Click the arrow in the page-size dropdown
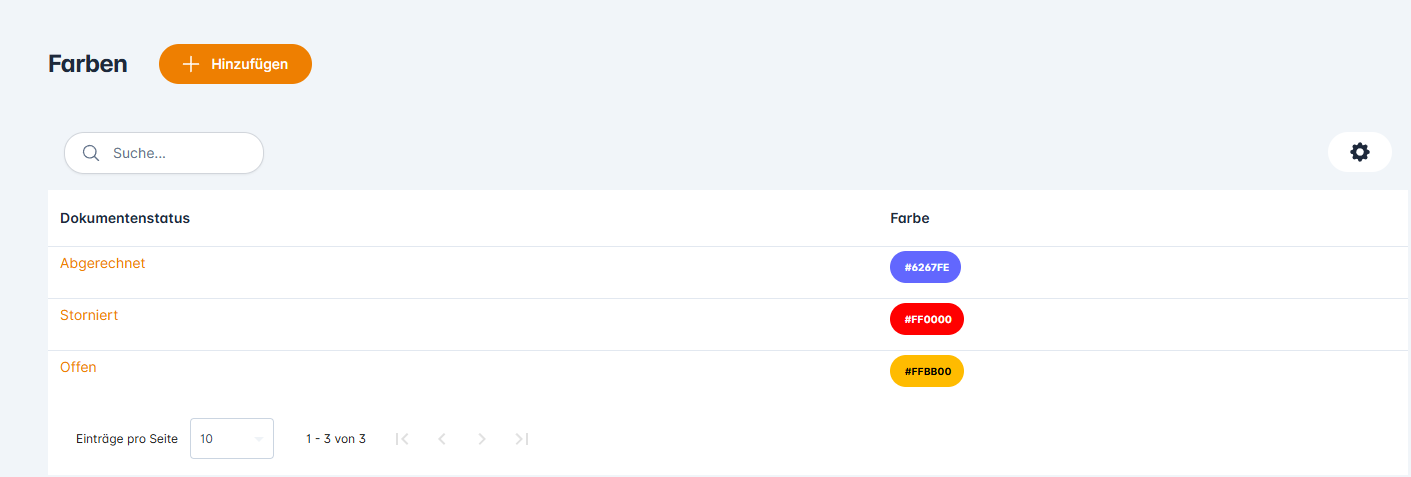This screenshot has height=477, width=1411. [258, 439]
